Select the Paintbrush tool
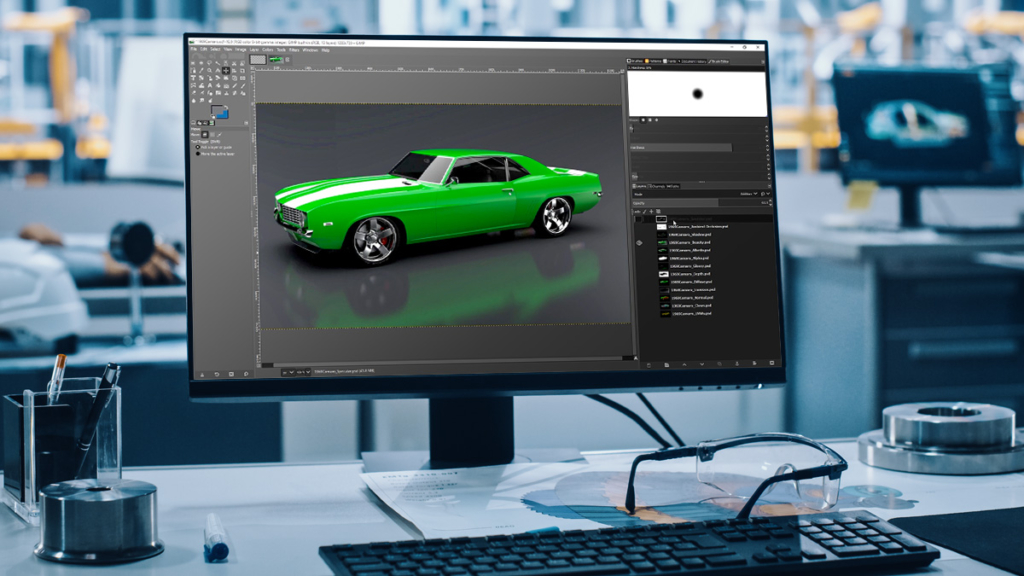This screenshot has height=576, width=1024. point(242,85)
